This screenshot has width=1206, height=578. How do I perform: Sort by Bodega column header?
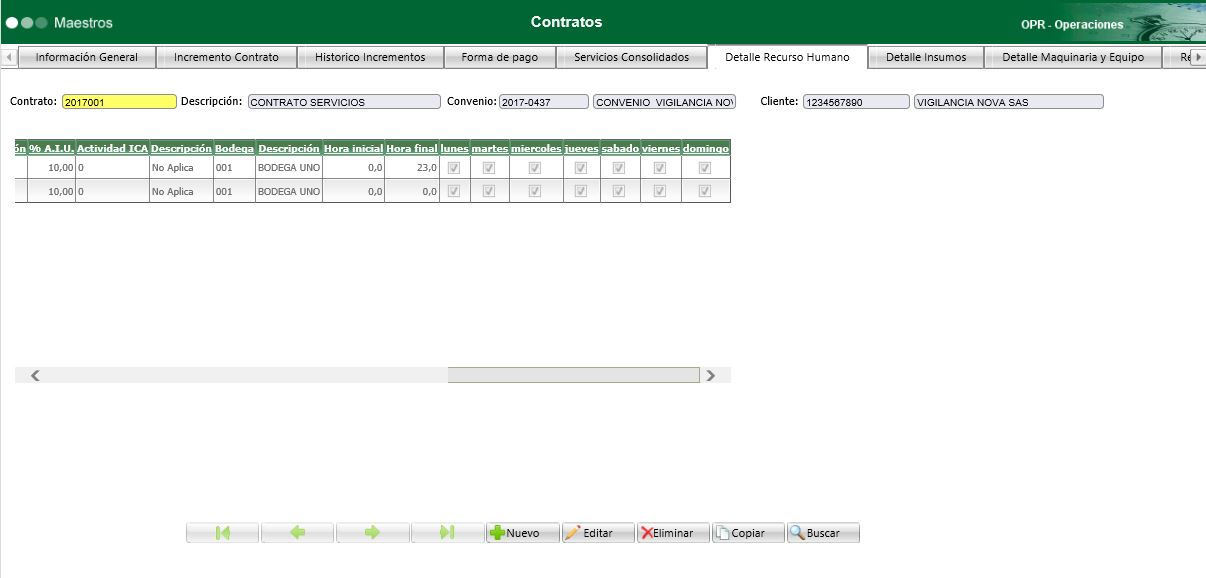(x=234, y=148)
